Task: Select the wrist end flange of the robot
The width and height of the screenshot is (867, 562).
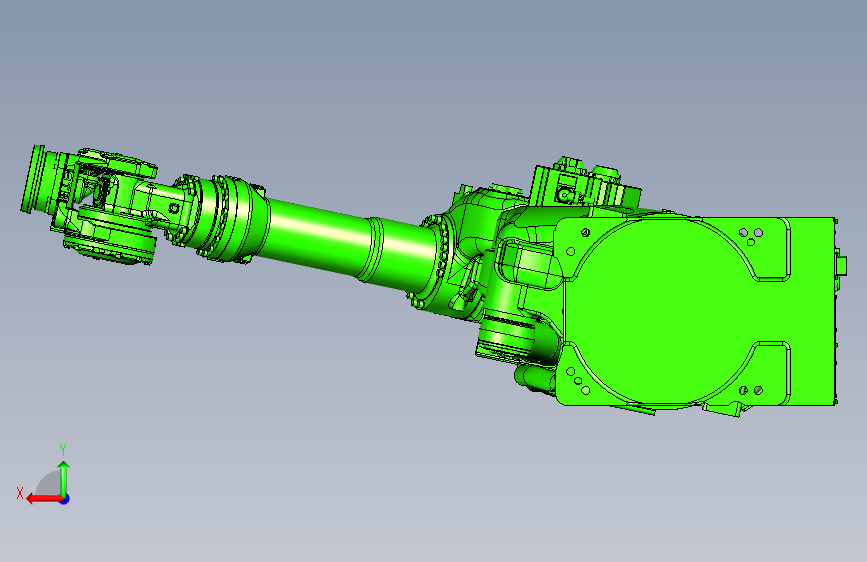Action: (x=34, y=179)
